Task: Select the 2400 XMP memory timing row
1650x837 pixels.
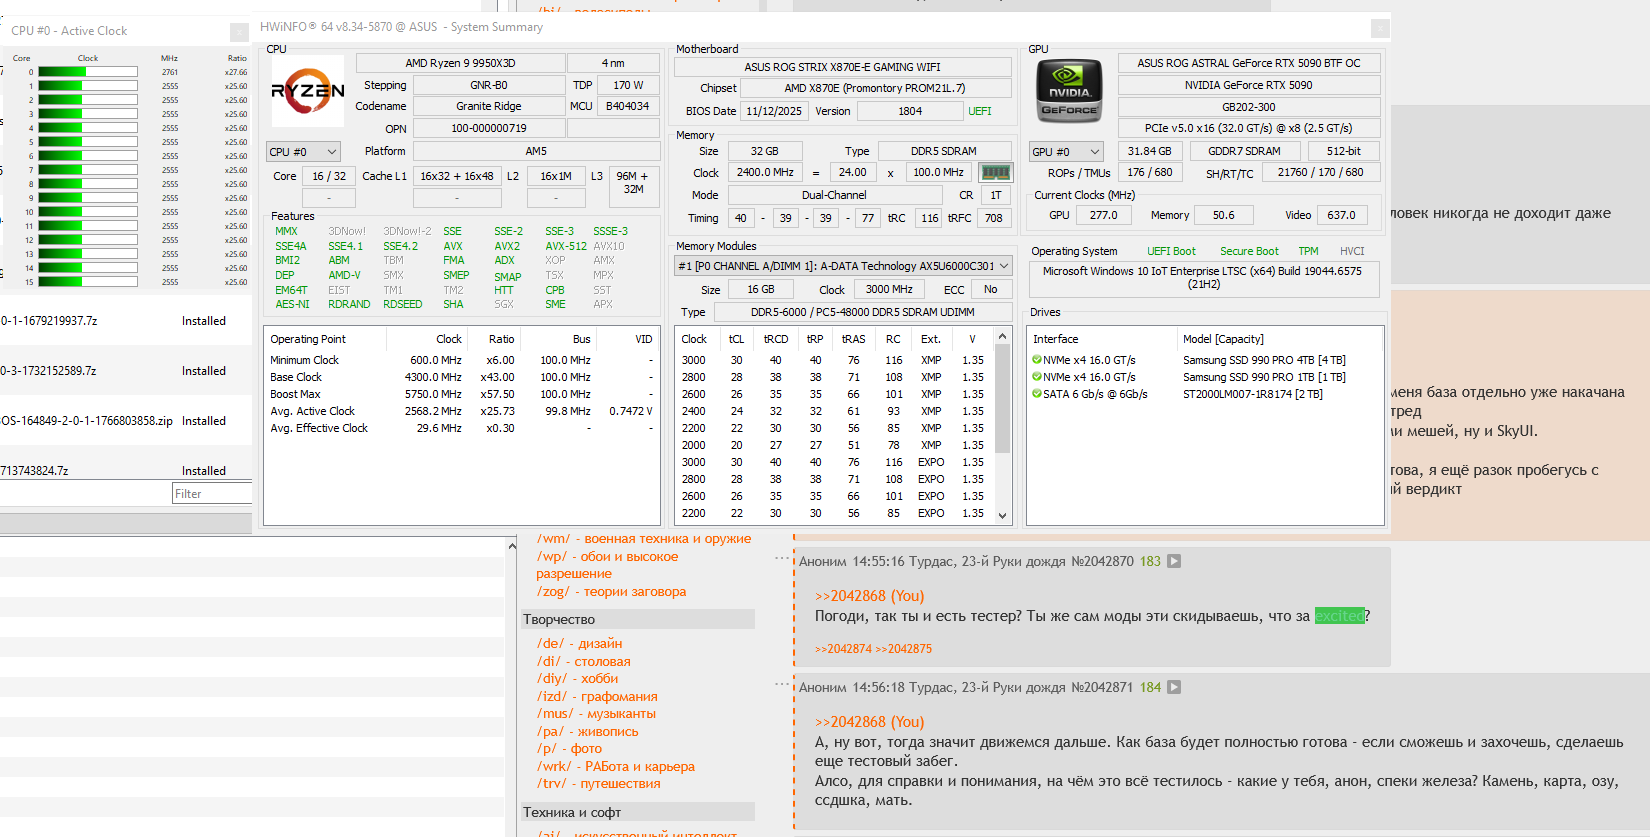Action: click(x=834, y=411)
